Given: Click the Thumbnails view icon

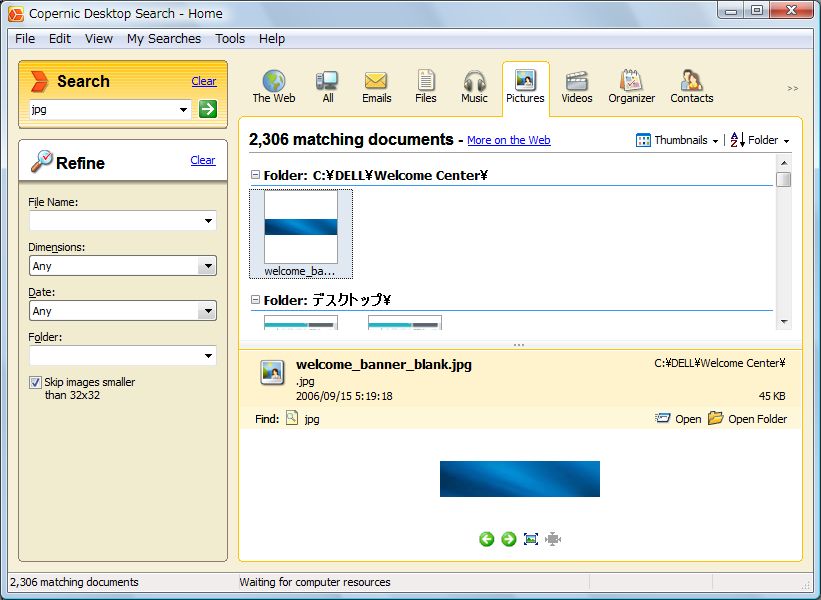Looking at the screenshot, I should click(x=643, y=140).
